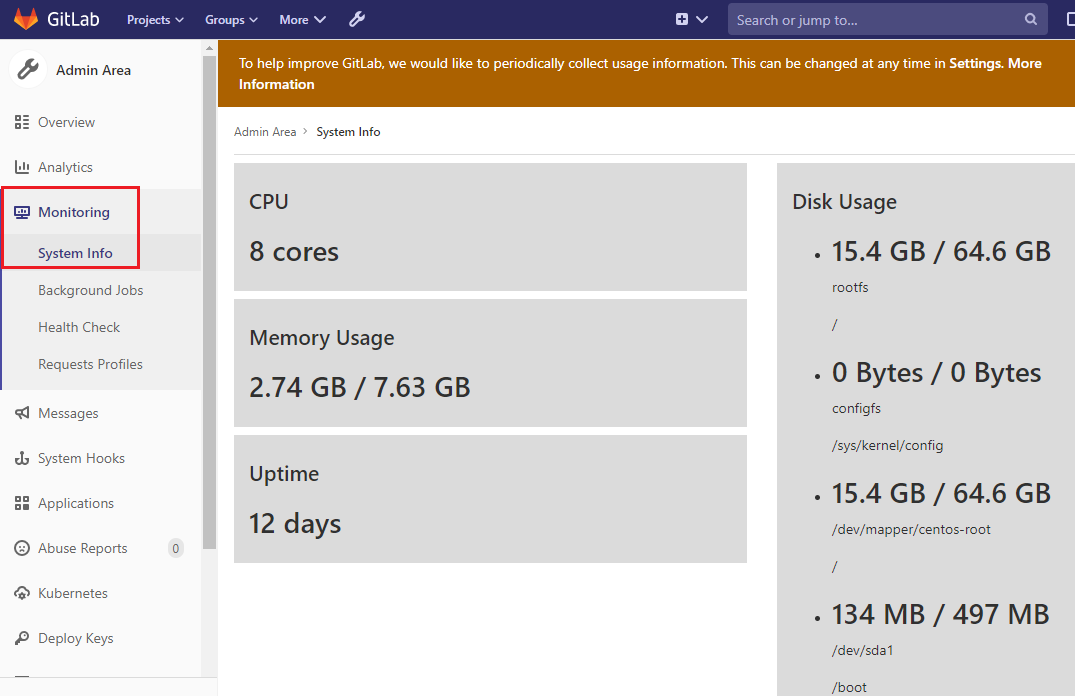
Task: Click the GitLab fox logo
Action: 26,19
